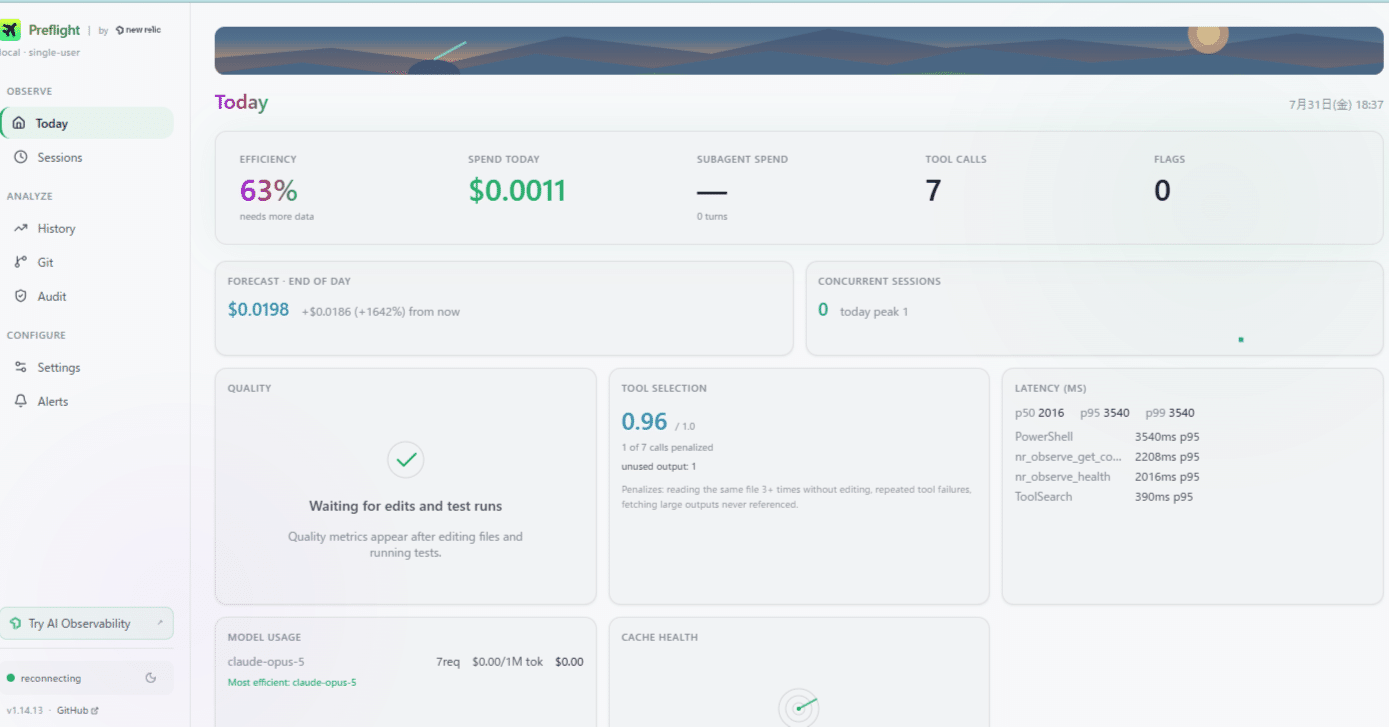Click the green marker in the Concurrent Sessions chart

pyautogui.click(x=1241, y=339)
